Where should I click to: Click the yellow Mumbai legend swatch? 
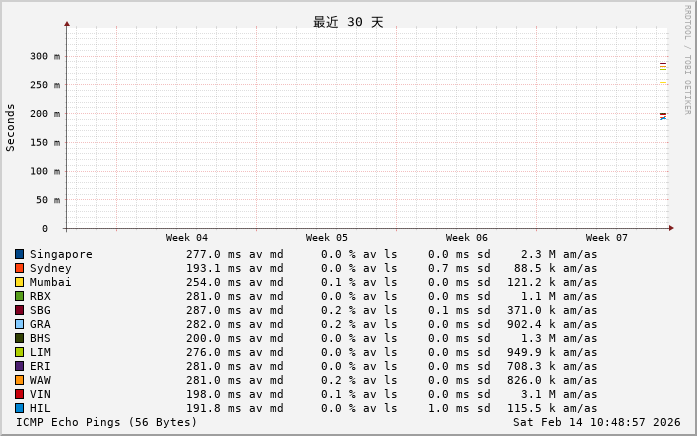pyautogui.click(x=19, y=282)
